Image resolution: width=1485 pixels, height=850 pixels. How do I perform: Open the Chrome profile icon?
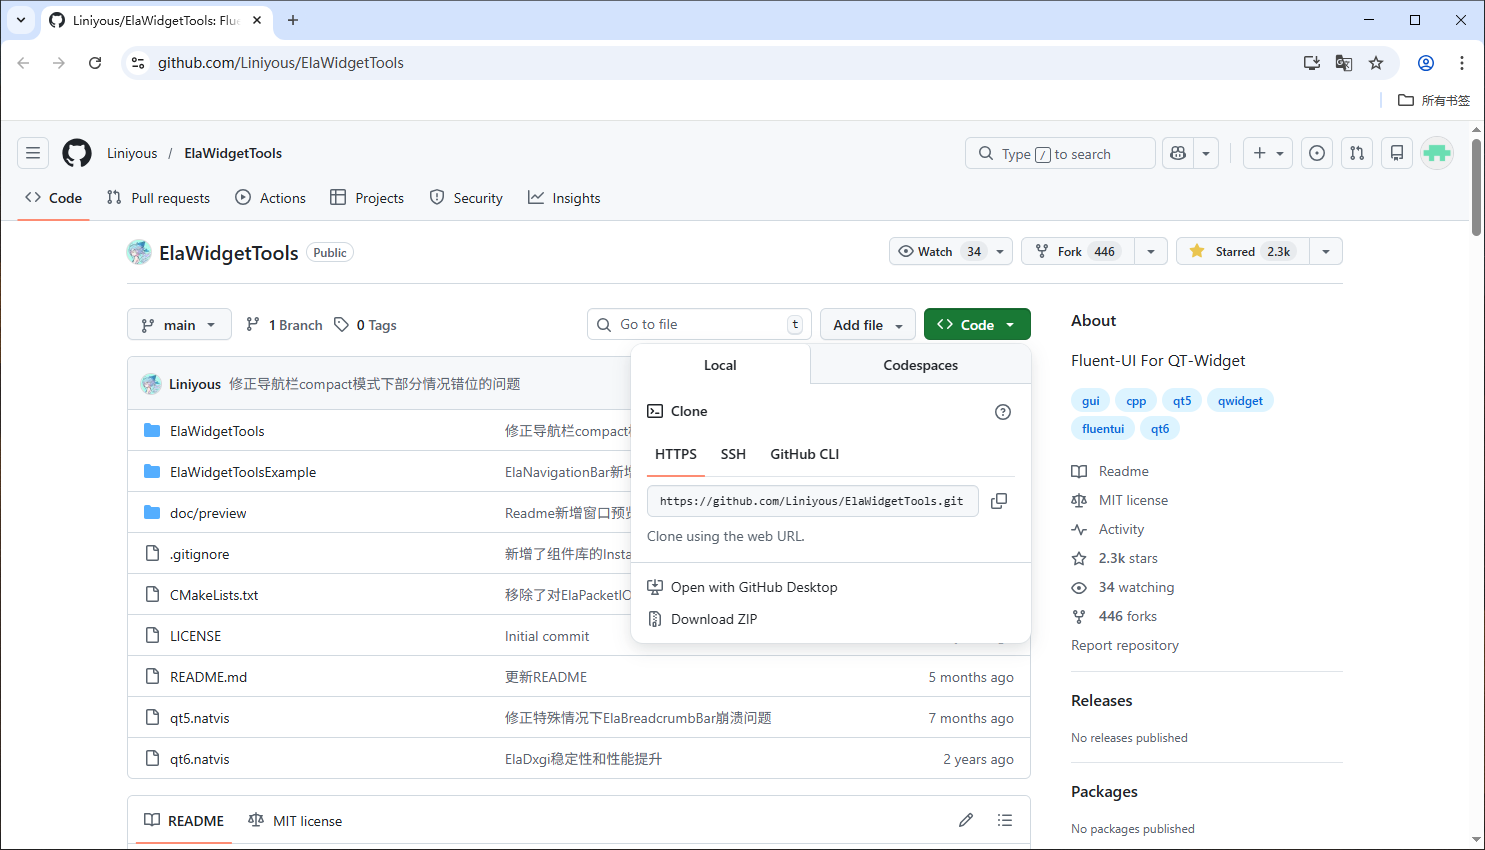[1426, 63]
